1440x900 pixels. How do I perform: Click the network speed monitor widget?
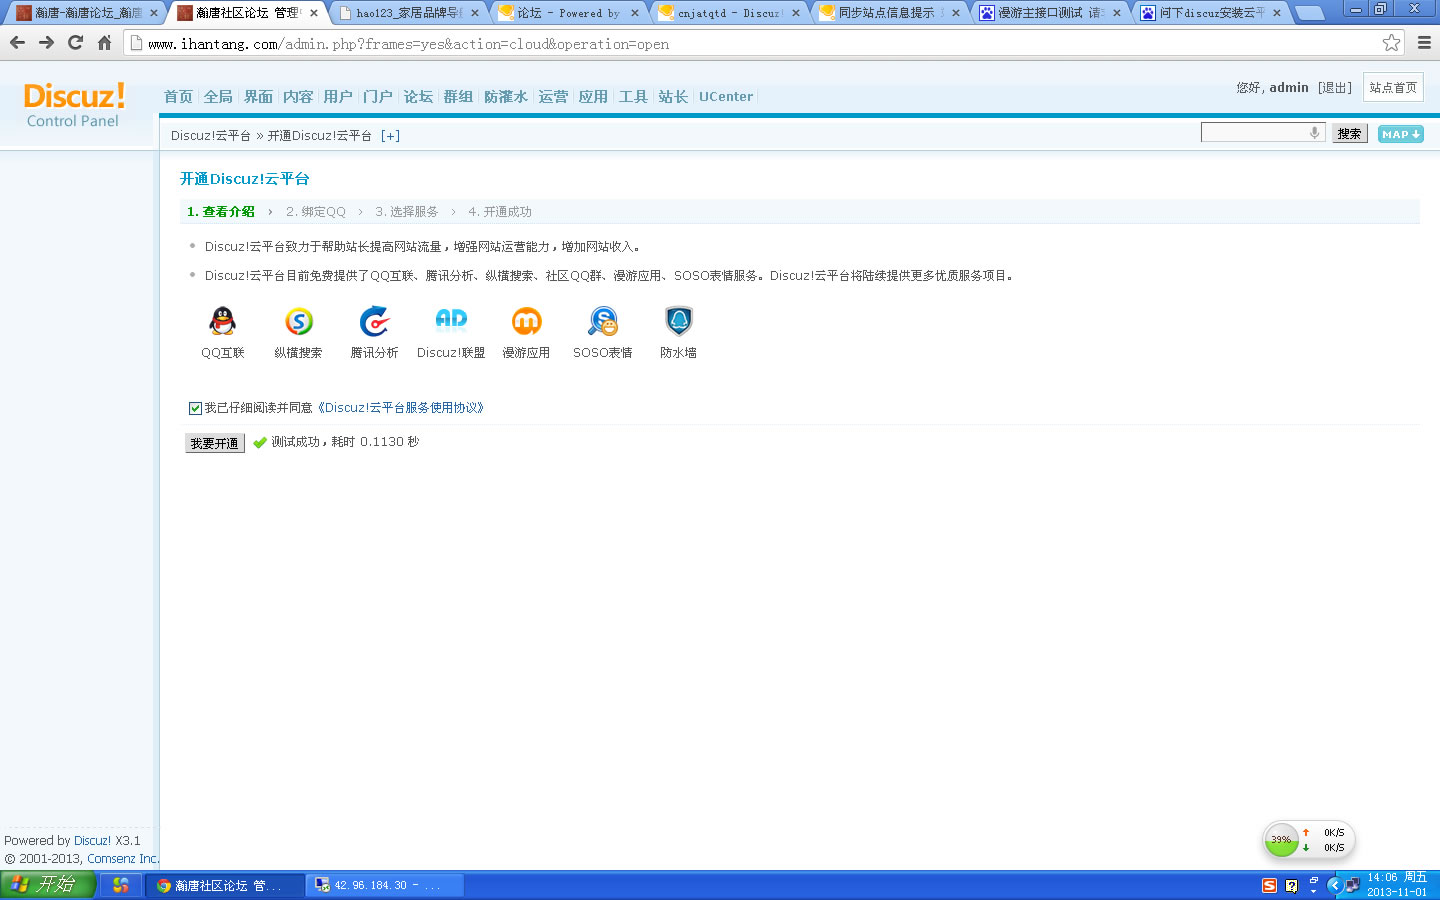click(1309, 840)
